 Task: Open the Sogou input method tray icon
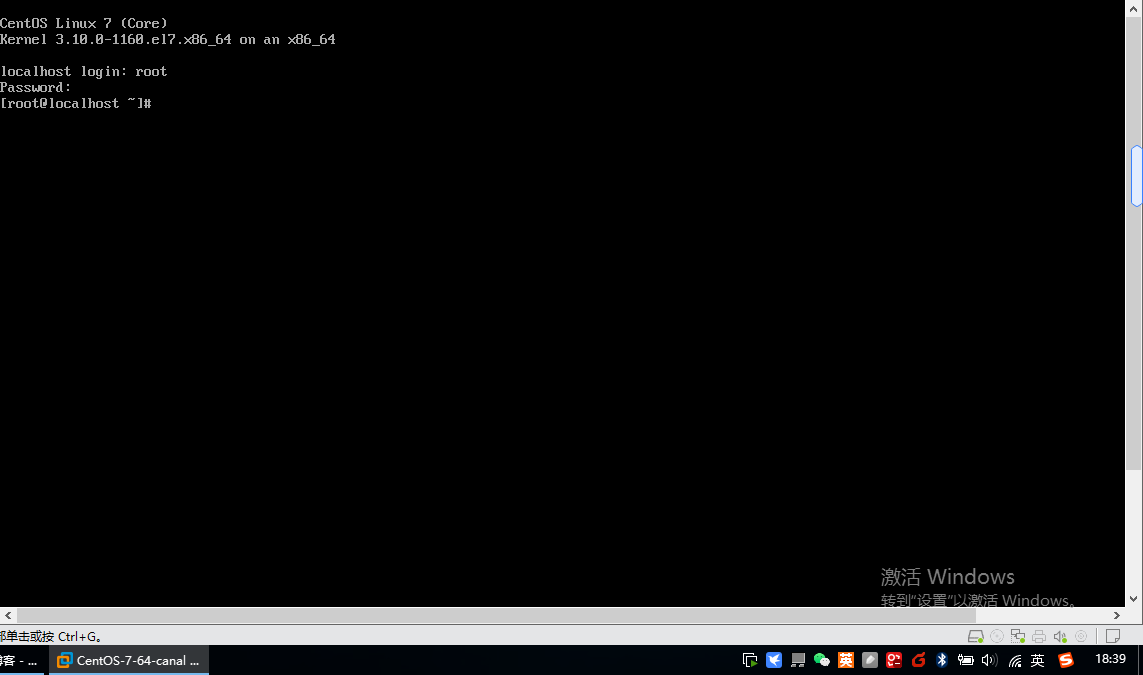point(1066,660)
